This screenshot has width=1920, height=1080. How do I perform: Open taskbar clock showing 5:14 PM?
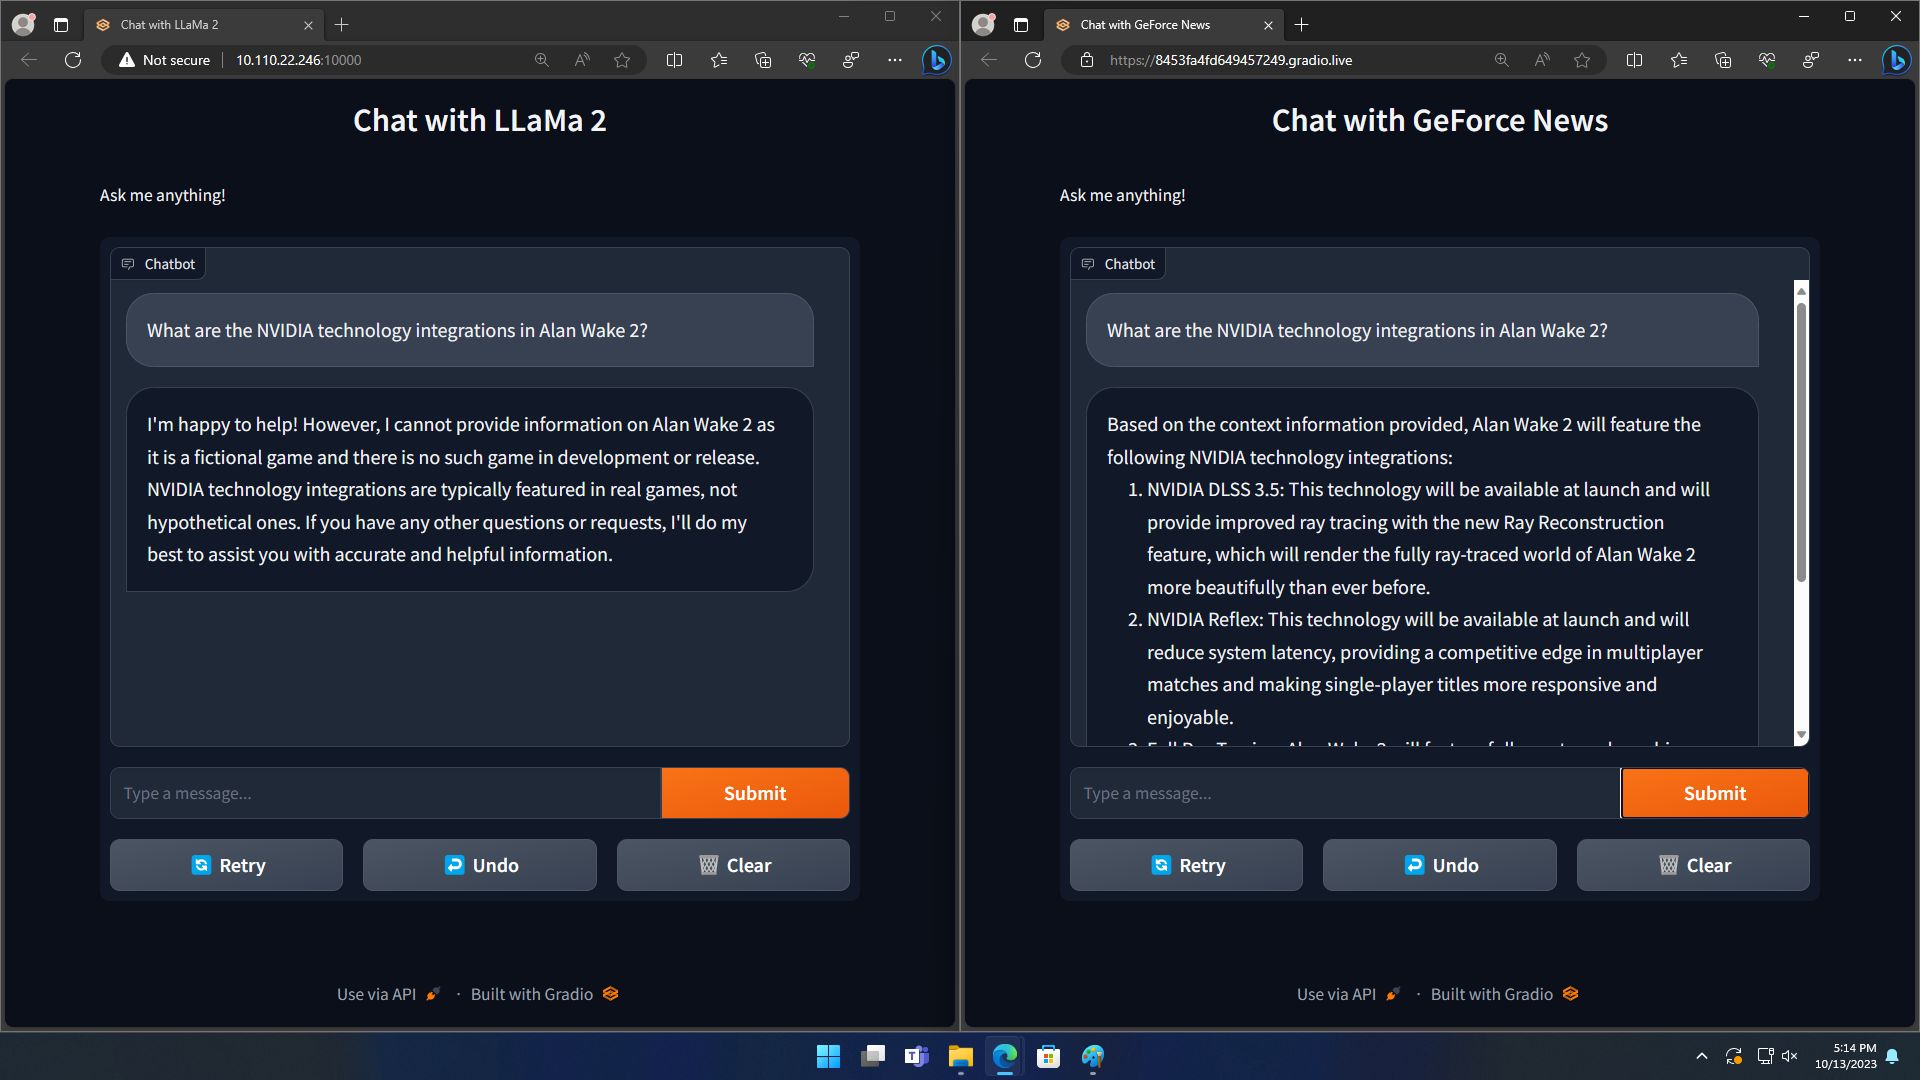point(1846,1056)
